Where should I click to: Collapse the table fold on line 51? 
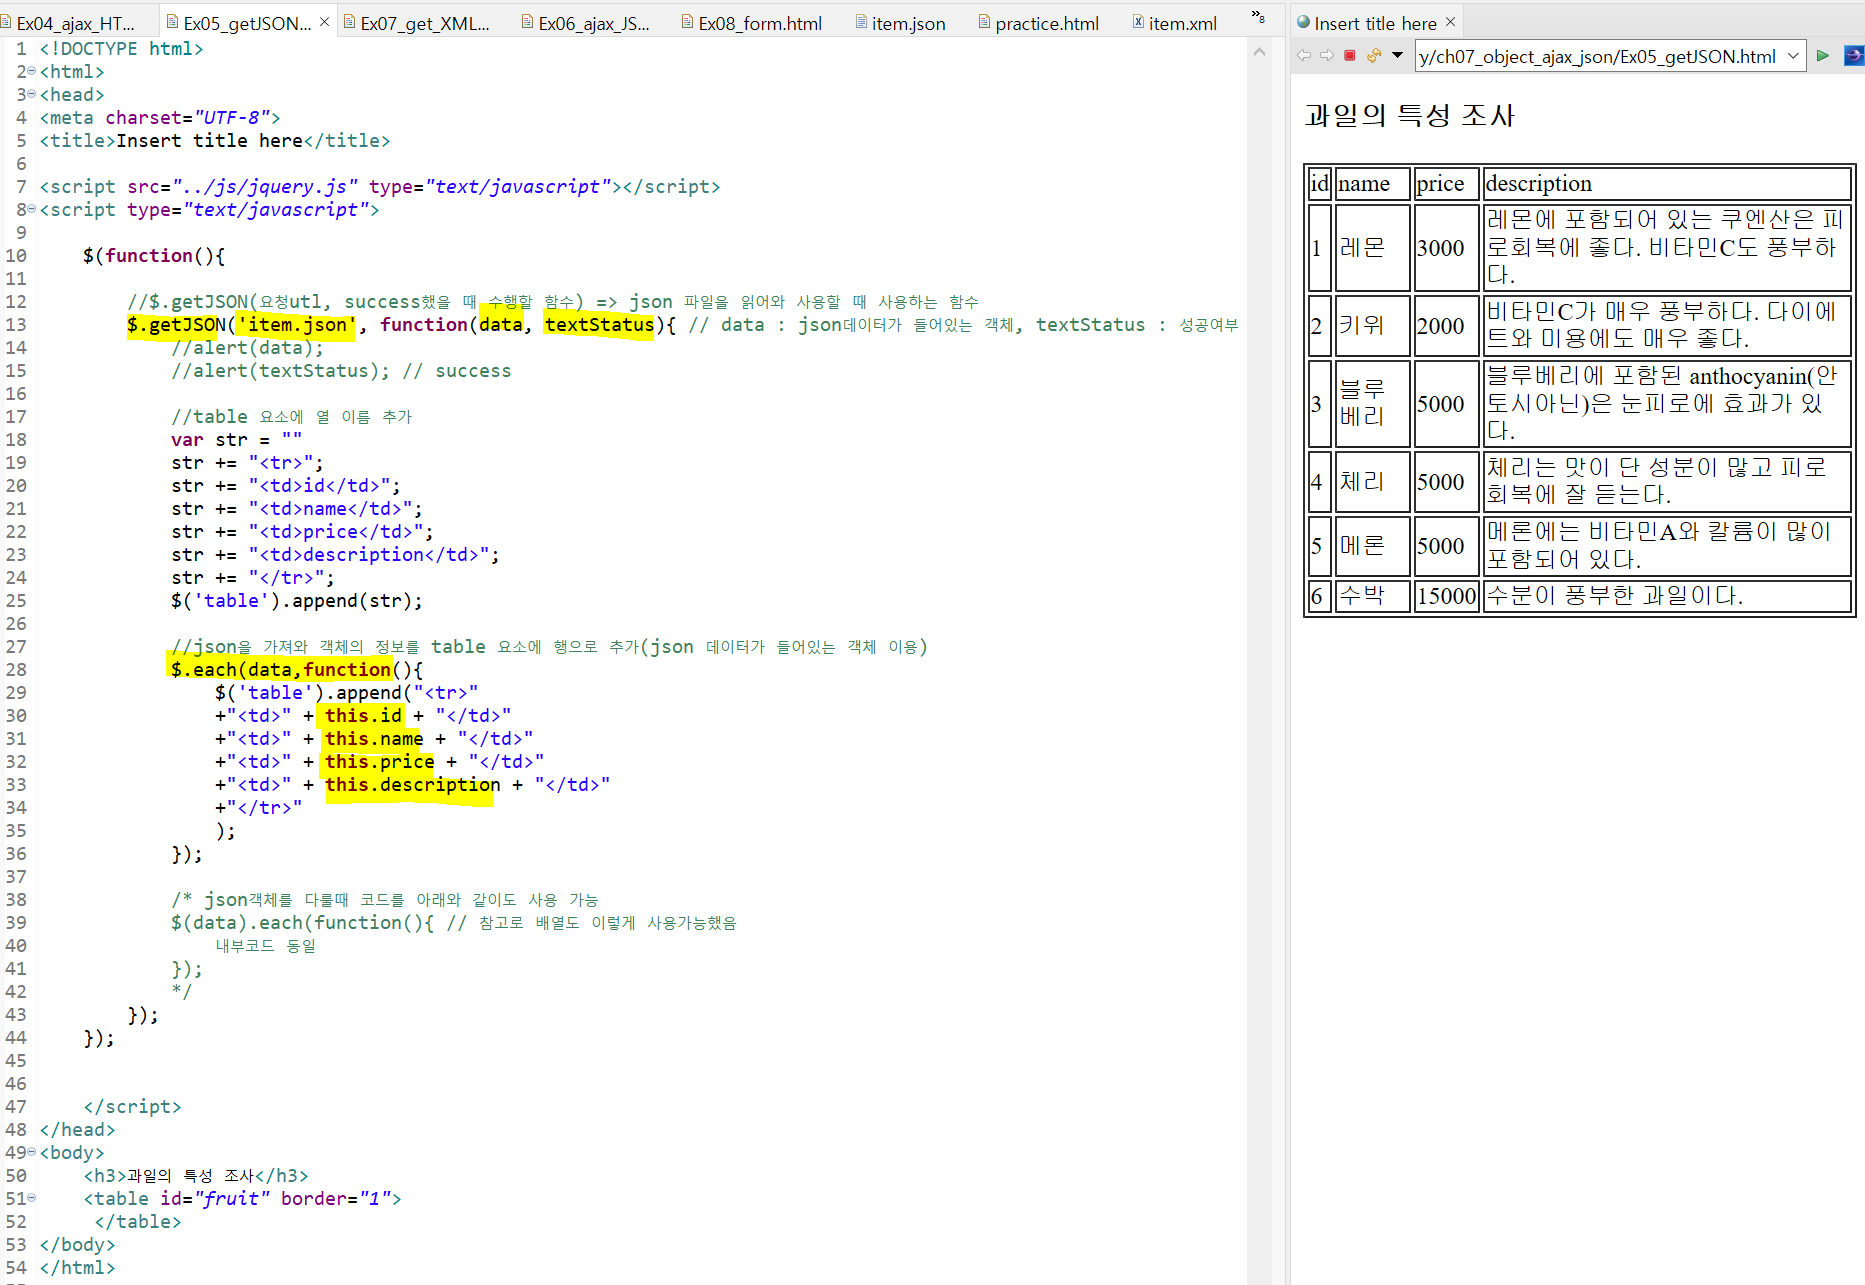pyautogui.click(x=32, y=1198)
